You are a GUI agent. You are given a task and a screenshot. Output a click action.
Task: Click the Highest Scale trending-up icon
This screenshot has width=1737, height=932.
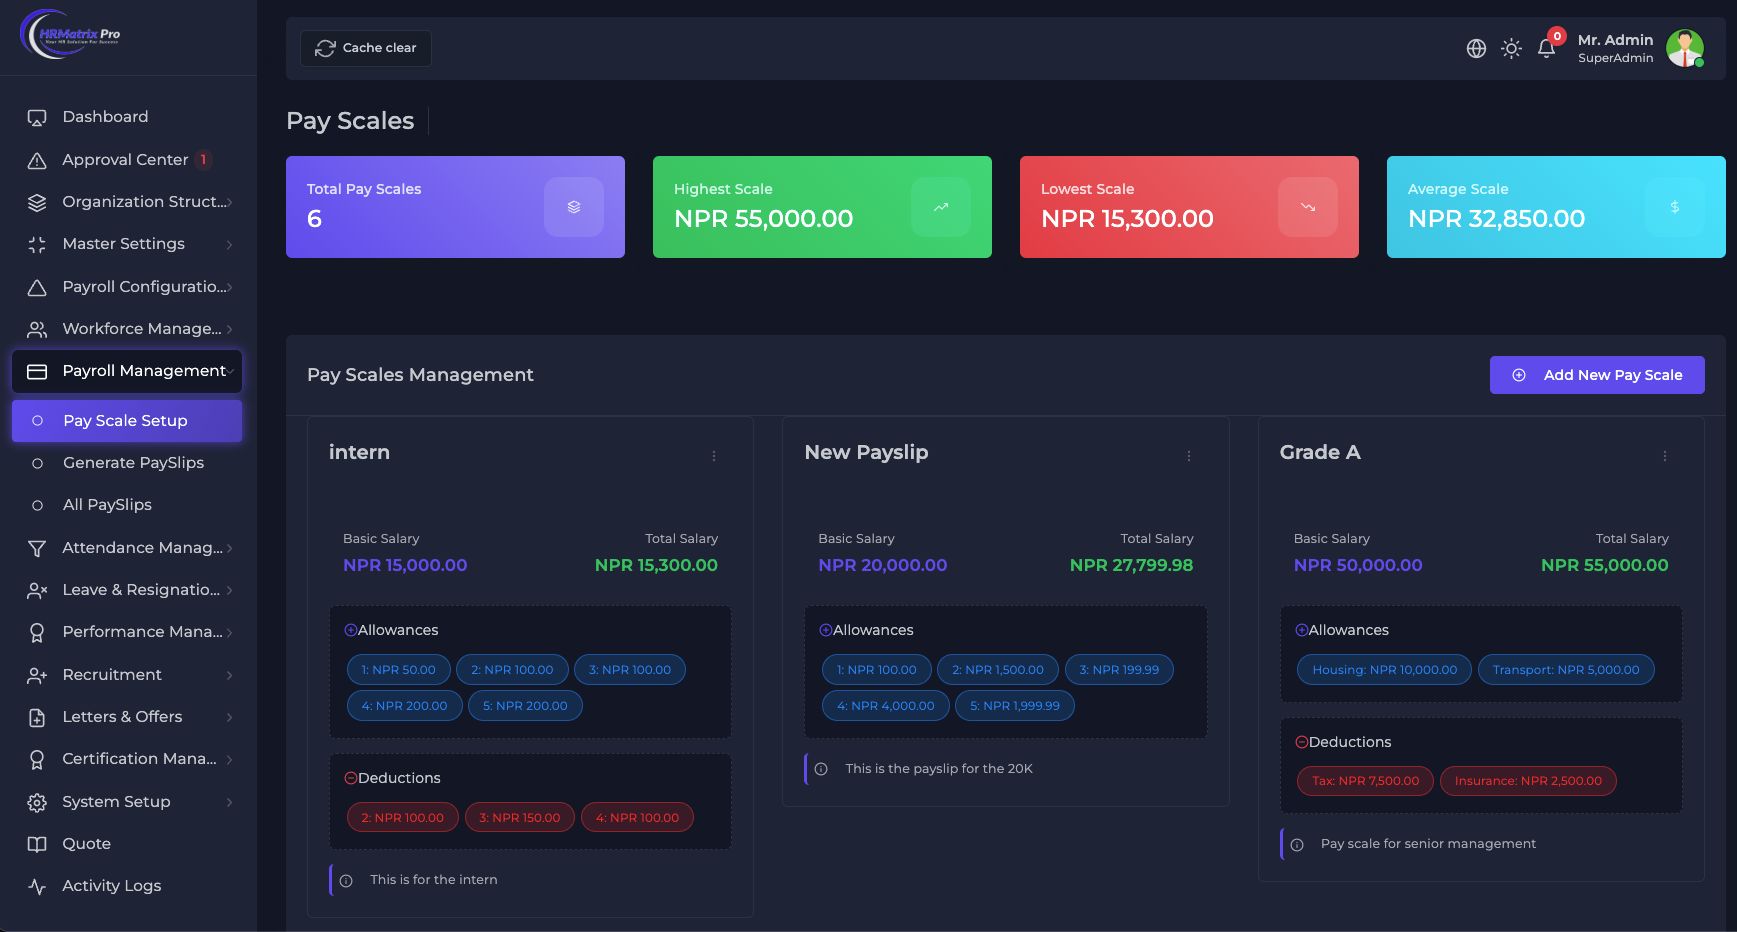[x=941, y=207]
